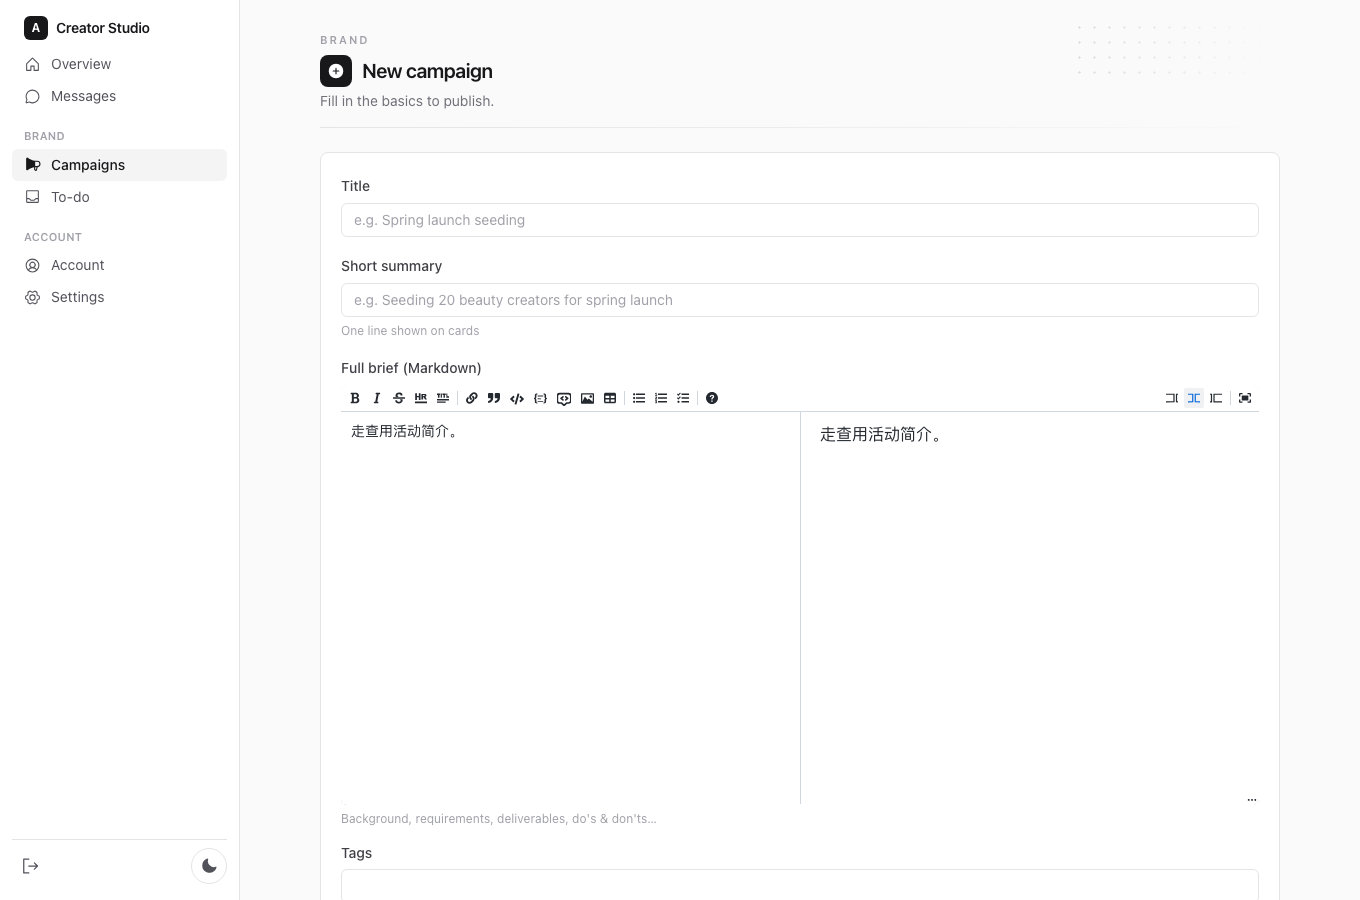Image resolution: width=1360 pixels, height=900 pixels.
Task: Select Campaigns in the sidebar
Action: [x=119, y=165]
